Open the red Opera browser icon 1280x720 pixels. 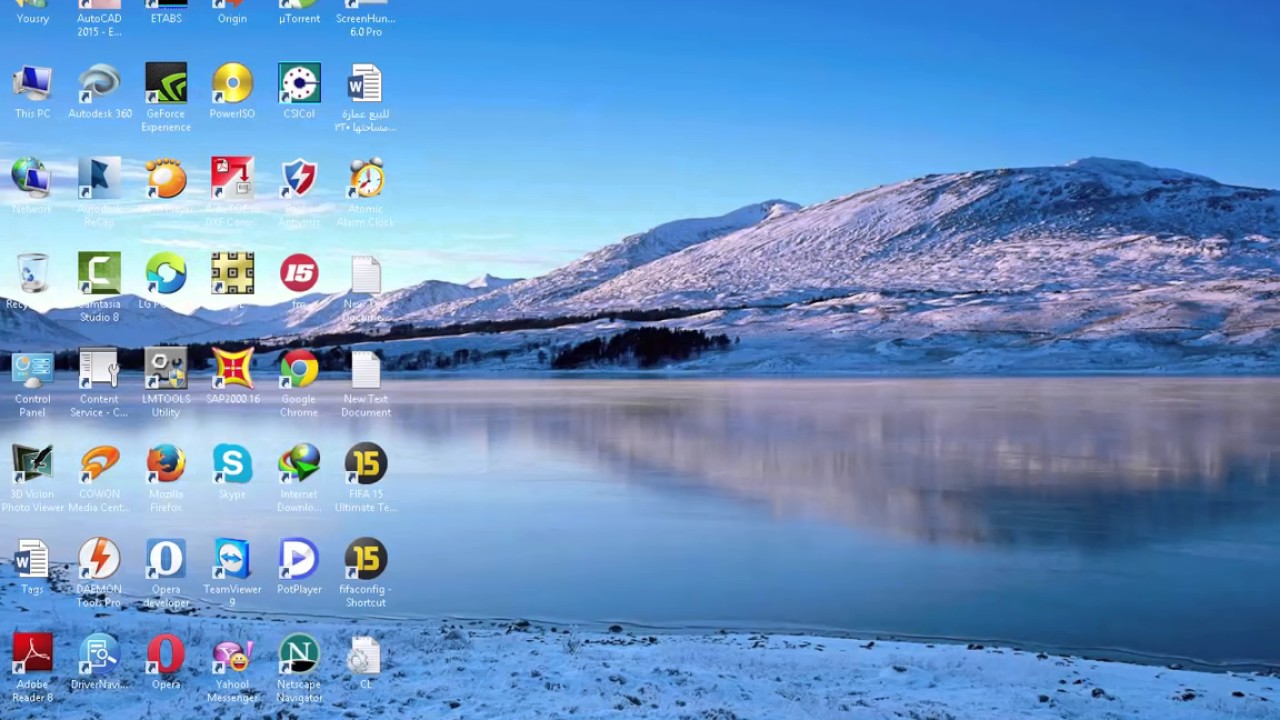pos(166,662)
